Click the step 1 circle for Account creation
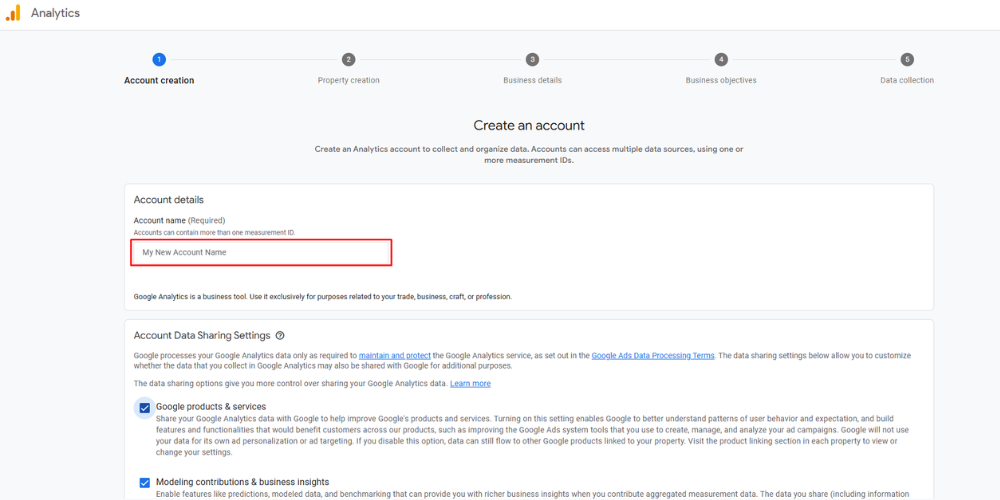Viewport: 1000px width, 500px height. [159, 59]
